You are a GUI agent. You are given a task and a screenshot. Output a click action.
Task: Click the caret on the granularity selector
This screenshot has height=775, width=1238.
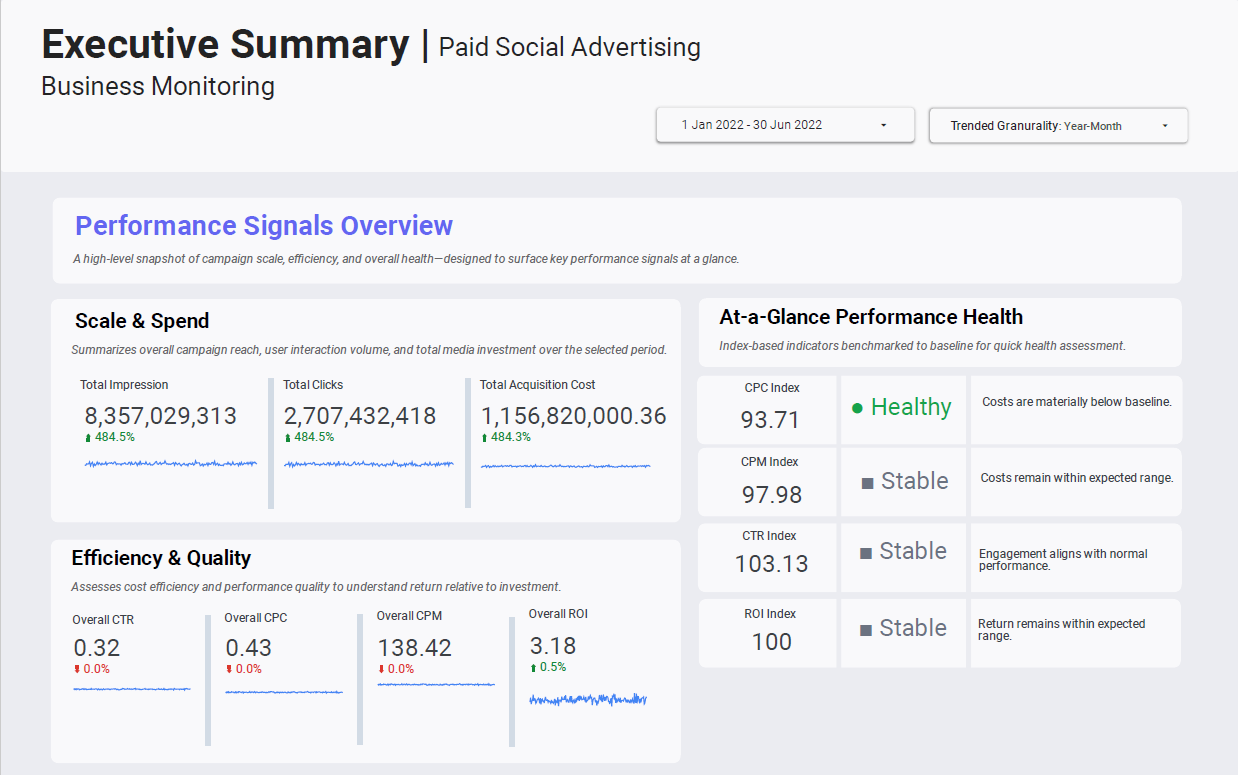1164,125
